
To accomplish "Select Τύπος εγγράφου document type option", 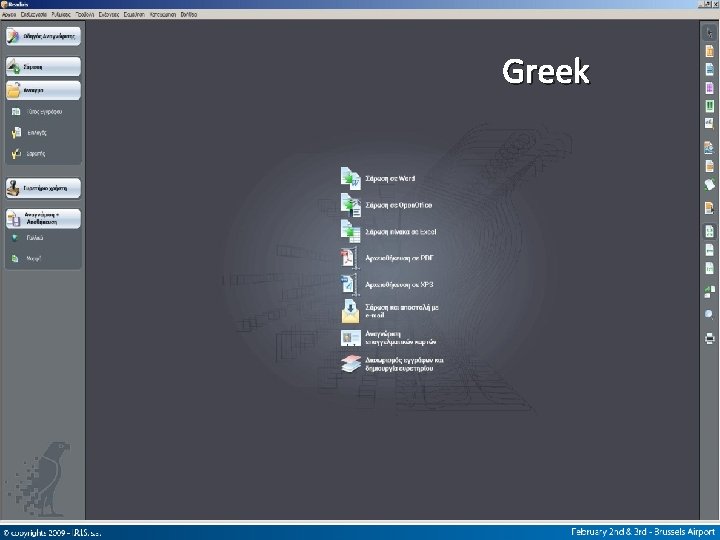I will coord(37,112).
